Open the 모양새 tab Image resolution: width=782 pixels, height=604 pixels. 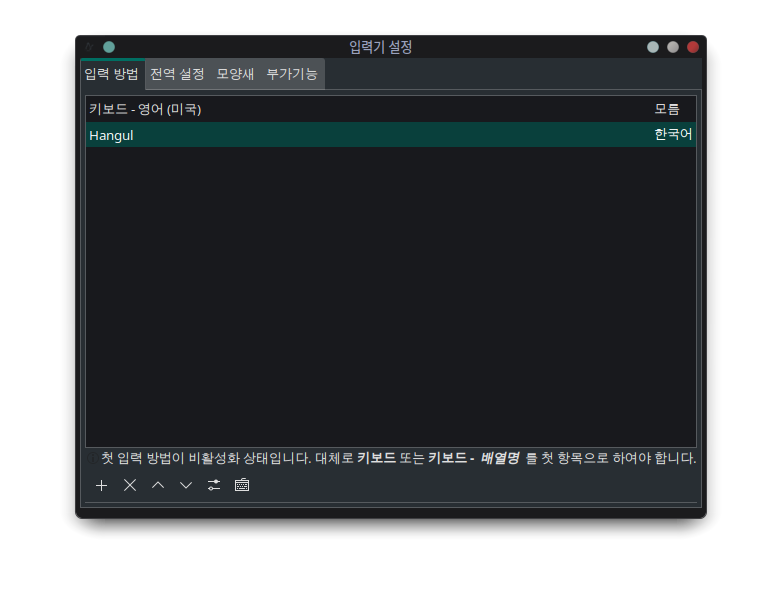pos(235,74)
